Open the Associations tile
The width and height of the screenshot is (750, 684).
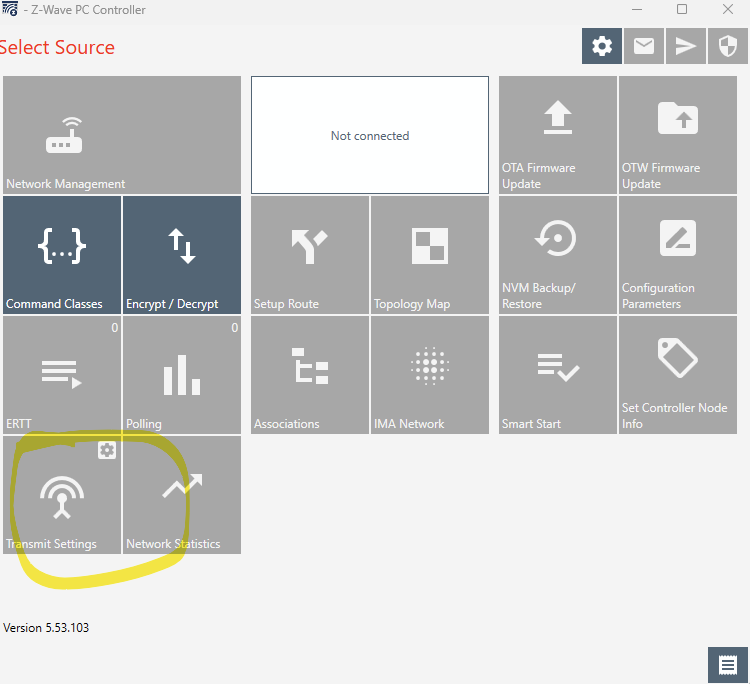310,375
